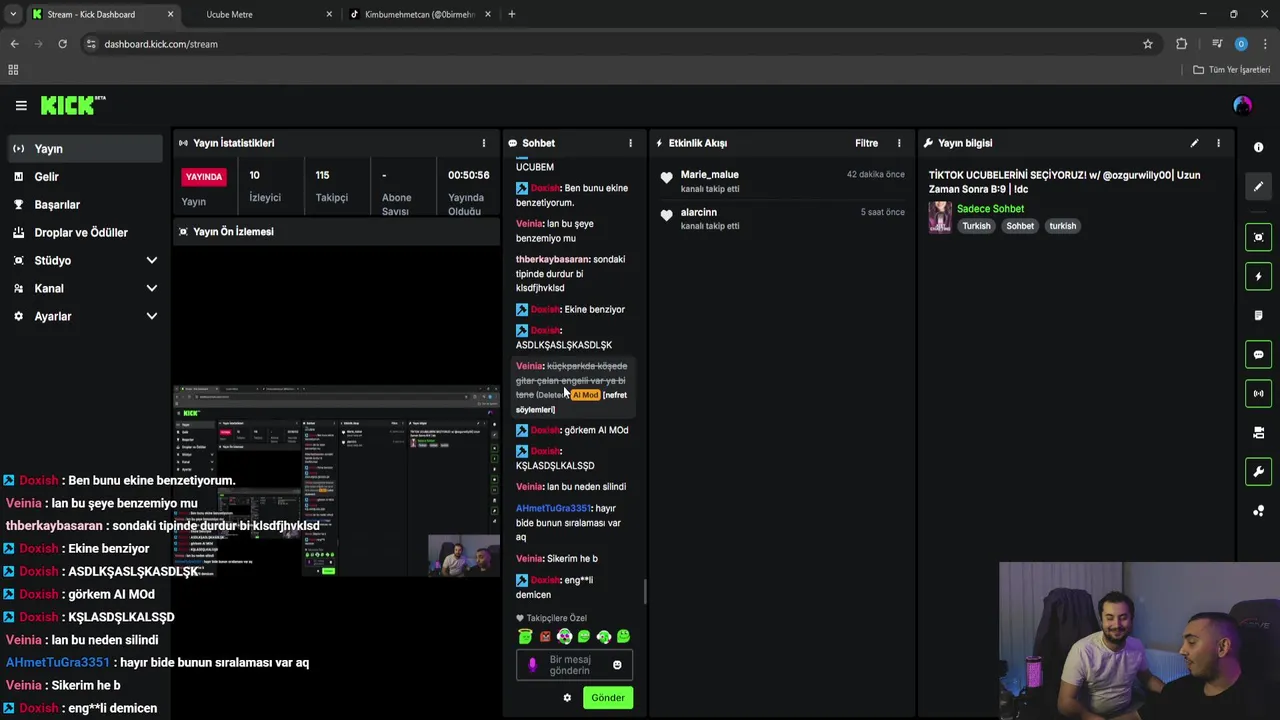Toggle the stream preview widget icon in right sidebar
This screenshot has height=720, width=1280.
1258,237
